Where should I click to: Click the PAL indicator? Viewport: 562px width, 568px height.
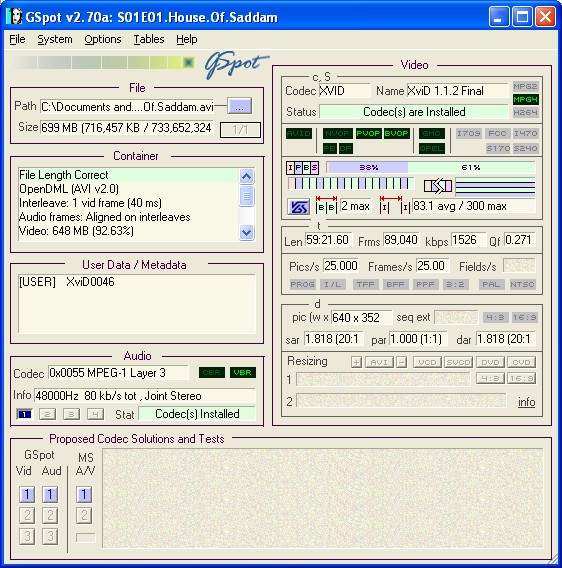coord(491,284)
